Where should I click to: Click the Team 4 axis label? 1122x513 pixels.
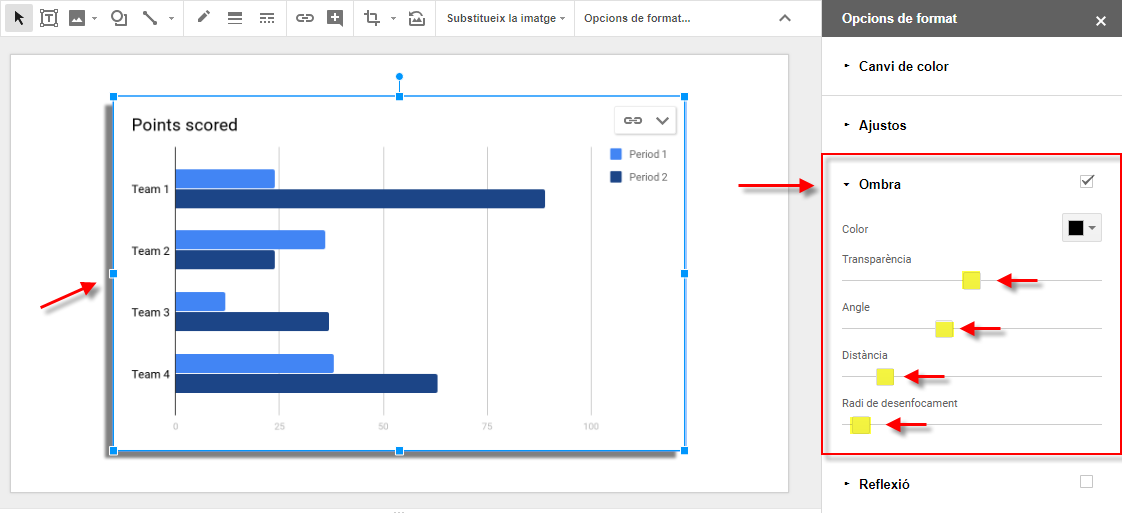[150, 373]
